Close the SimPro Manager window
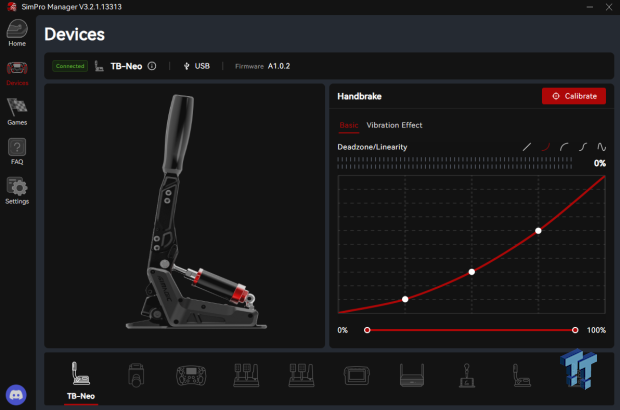620x410 pixels. pyautogui.click(x=609, y=7)
